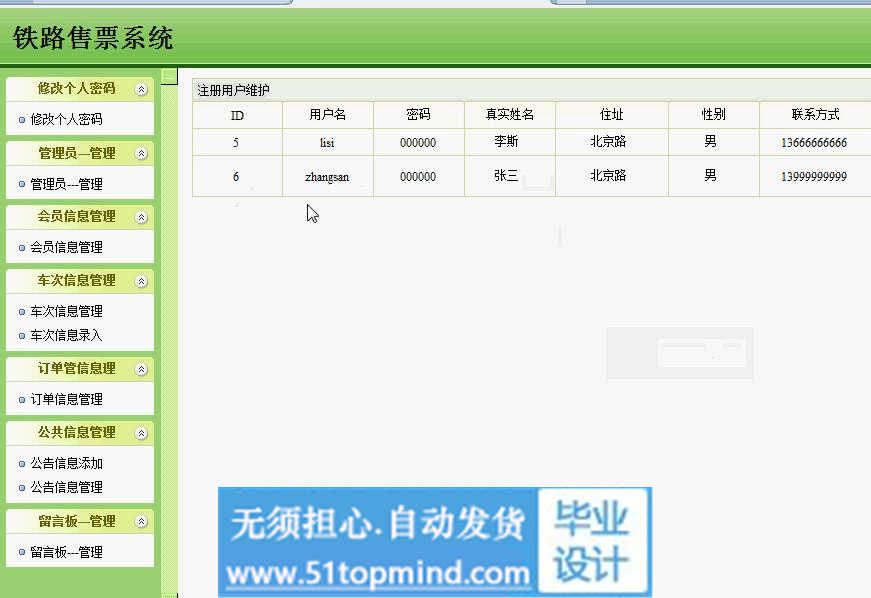This screenshot has width=871, height=598.
Task: Select the 性别 column header
Action: point(713,115)
